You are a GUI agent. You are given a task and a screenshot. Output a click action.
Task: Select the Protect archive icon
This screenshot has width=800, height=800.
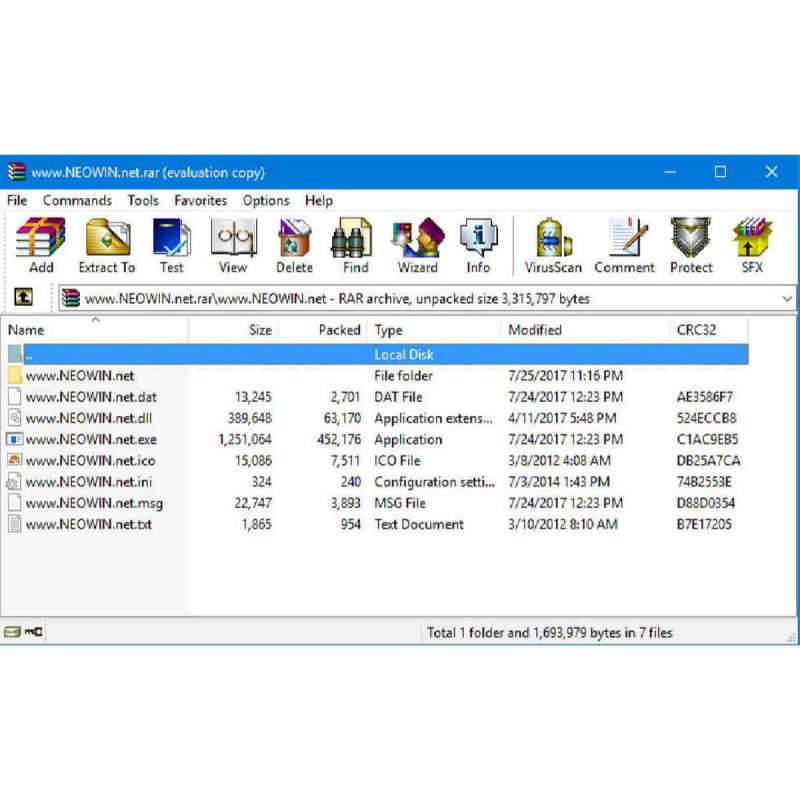pyautogui.click(x=690, y=240)
